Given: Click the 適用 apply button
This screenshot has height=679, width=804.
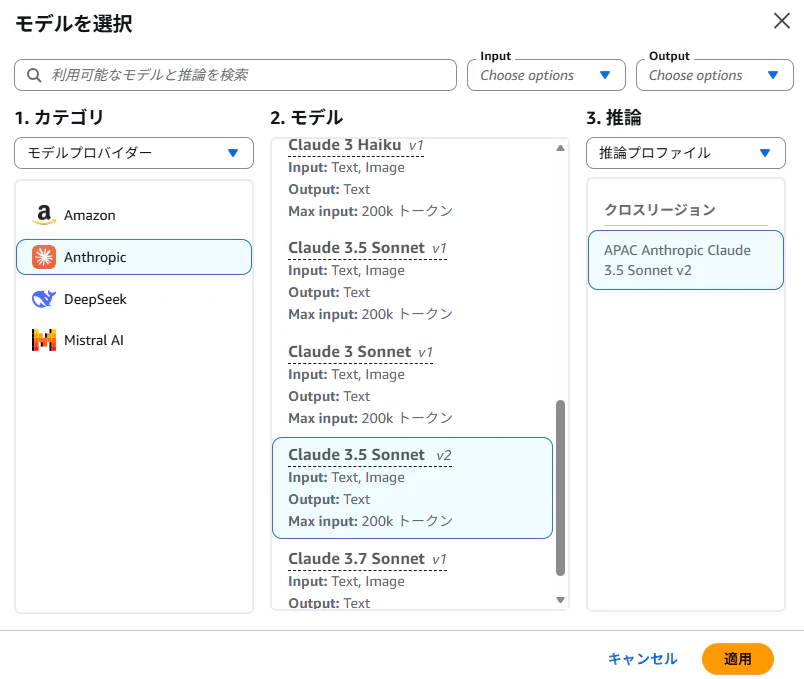Looking at the screenshot, I should pyautogui.click(x=737, y=659).
